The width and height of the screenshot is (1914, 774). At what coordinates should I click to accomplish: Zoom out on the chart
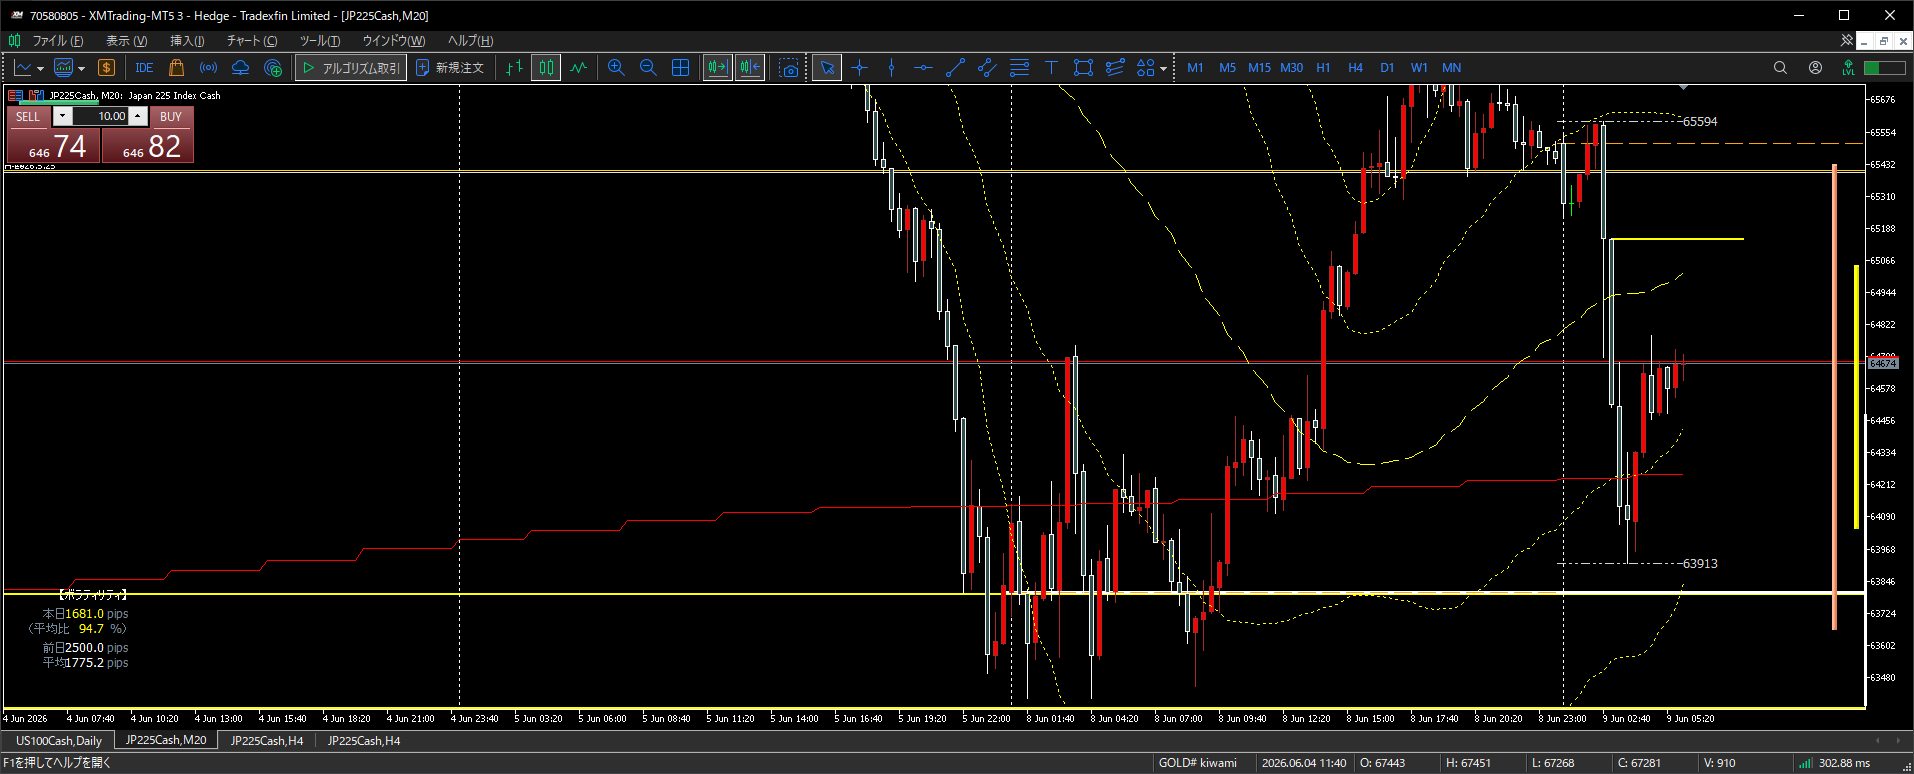(648, 68)
